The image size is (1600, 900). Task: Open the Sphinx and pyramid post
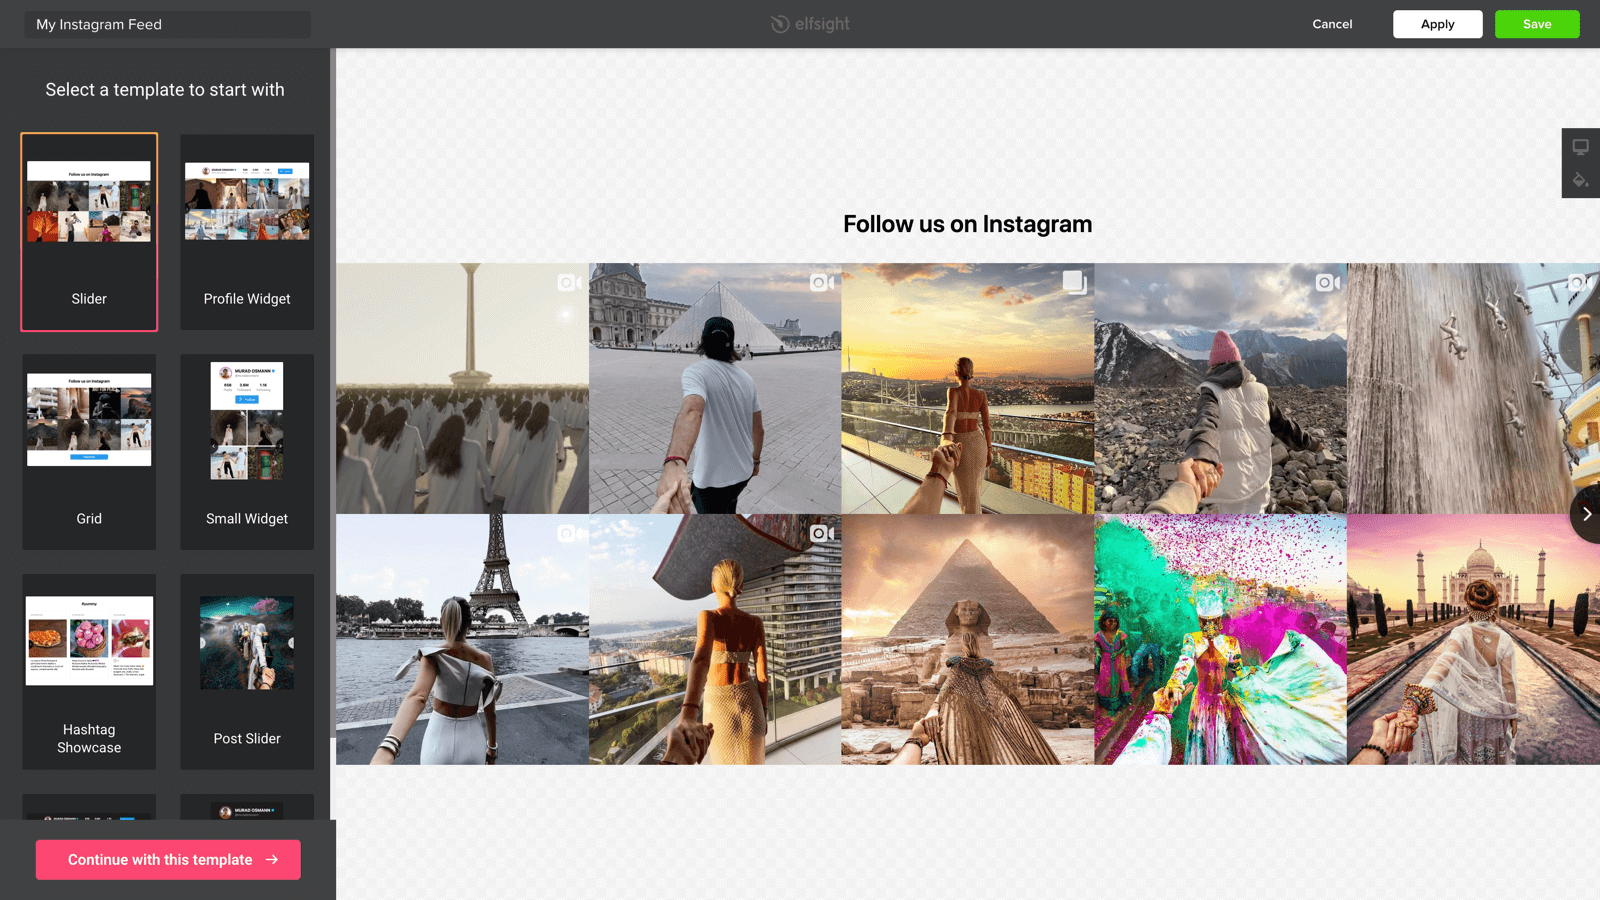(x=967, y=640)
